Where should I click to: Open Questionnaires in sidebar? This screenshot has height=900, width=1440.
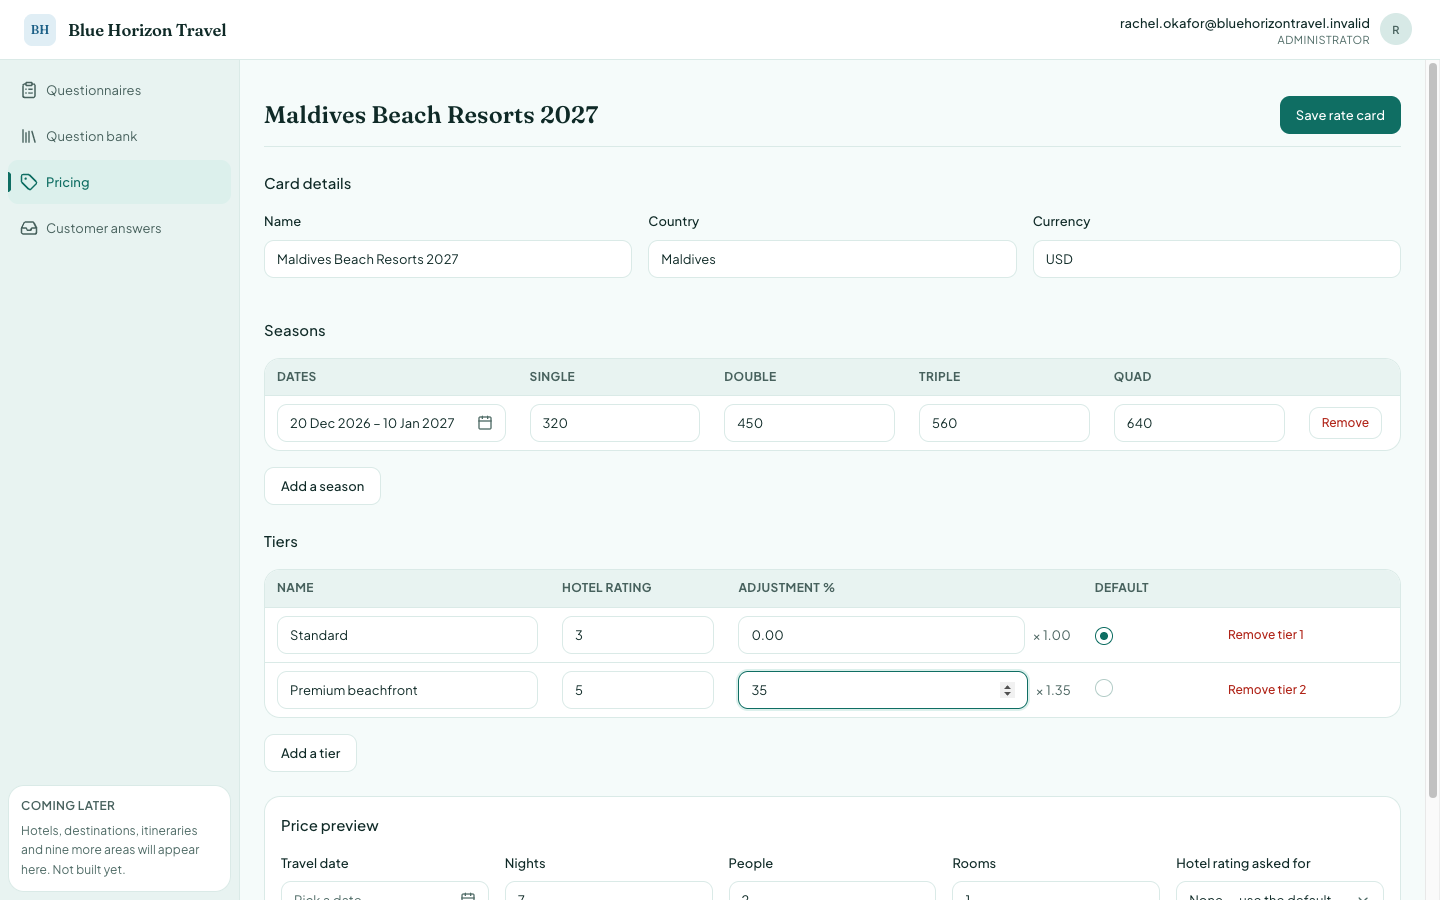pyautogui.click(x=120, y=90)
